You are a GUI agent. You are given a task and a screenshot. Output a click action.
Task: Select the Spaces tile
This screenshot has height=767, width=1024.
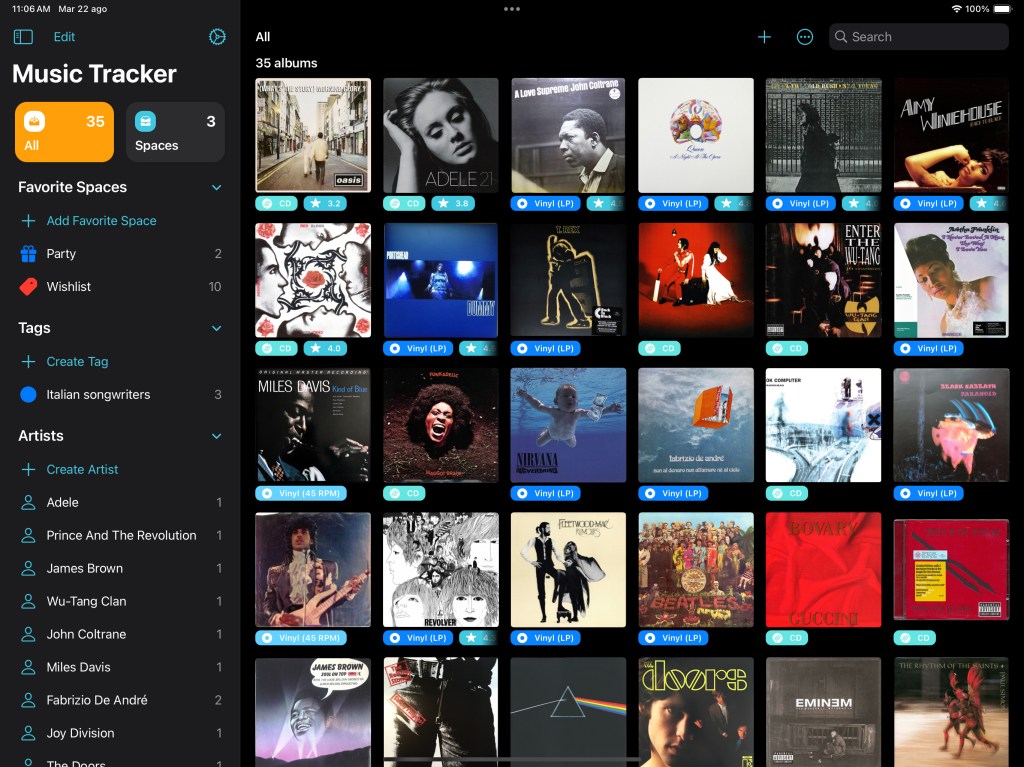point(175,132)
